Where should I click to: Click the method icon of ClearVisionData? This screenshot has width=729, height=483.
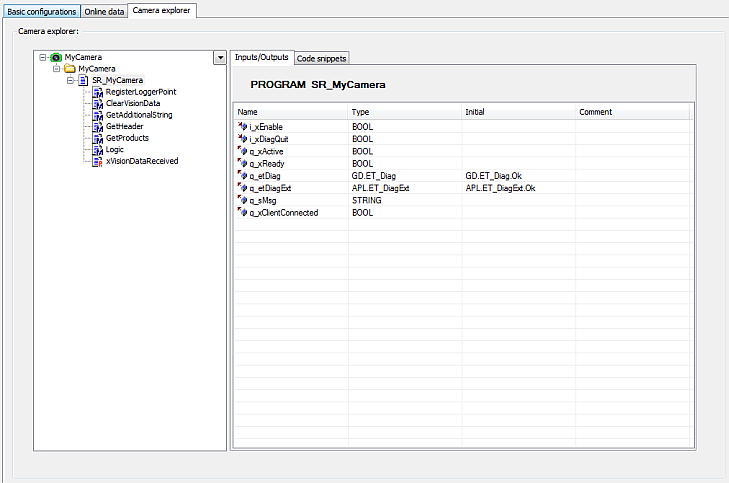pos(98,104)
